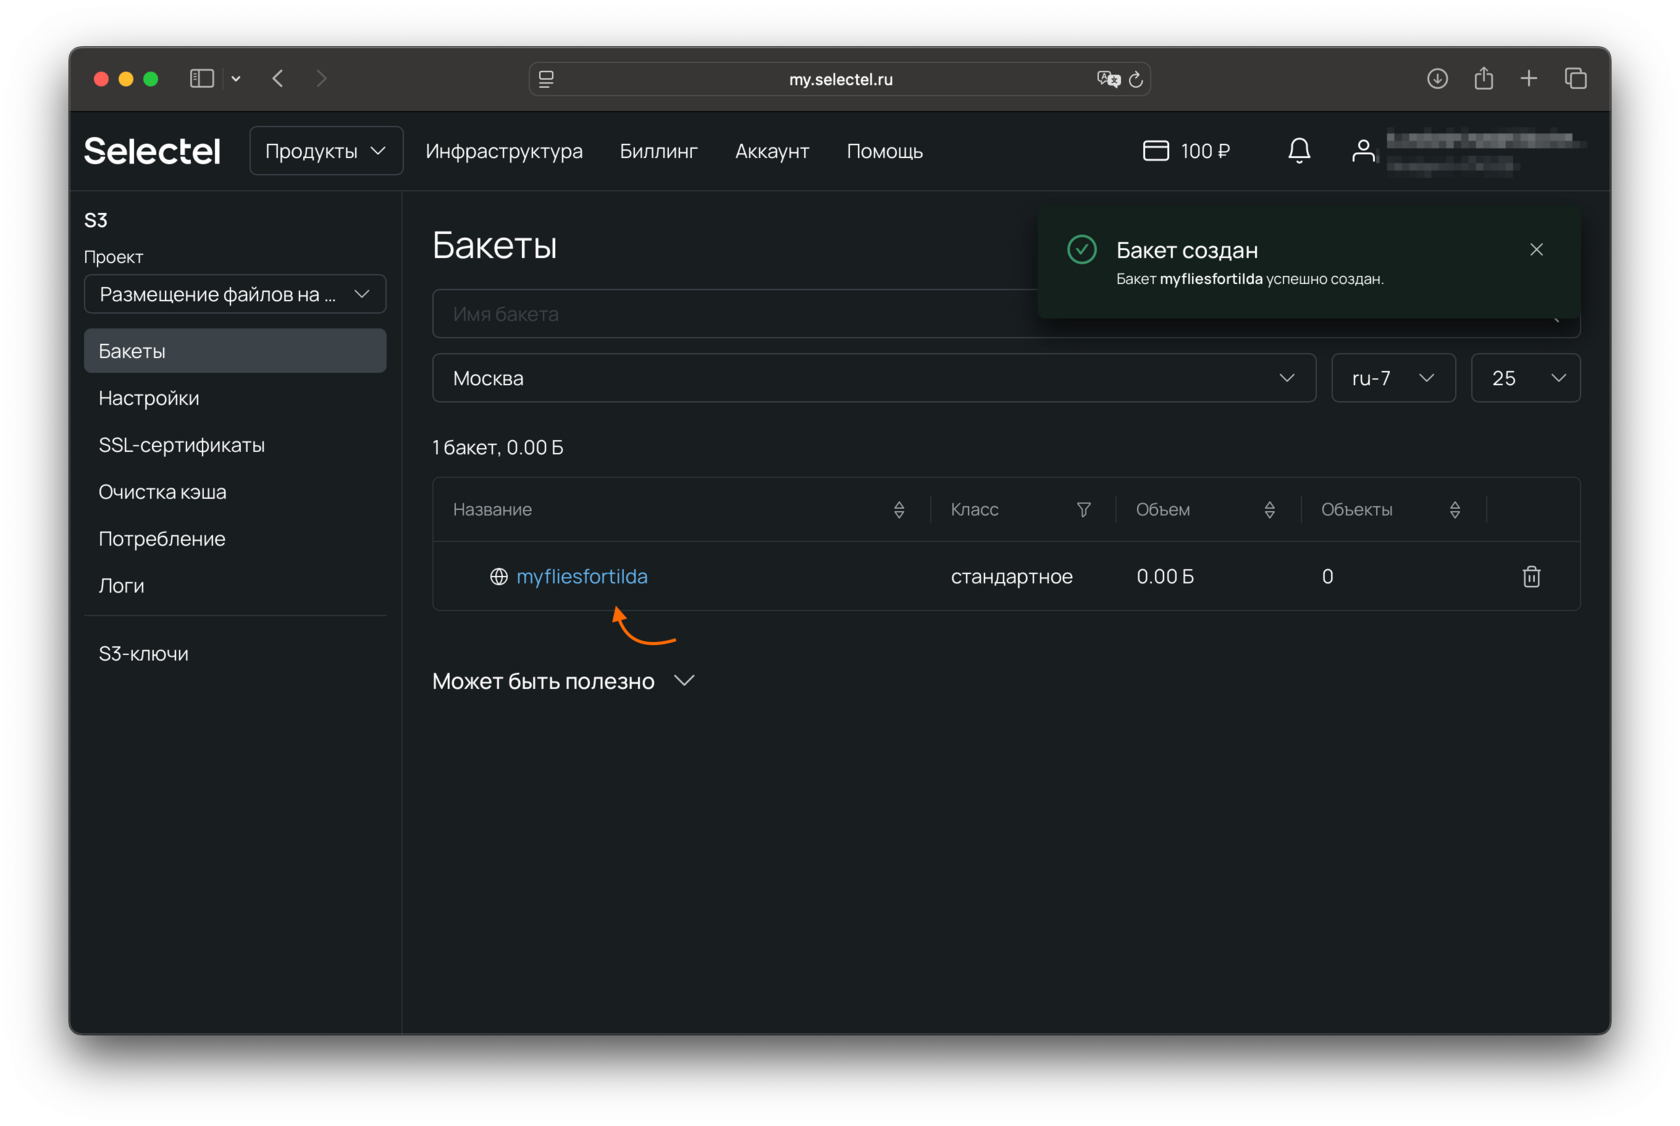Go back with the Safari back arrow

click(278, 78)
